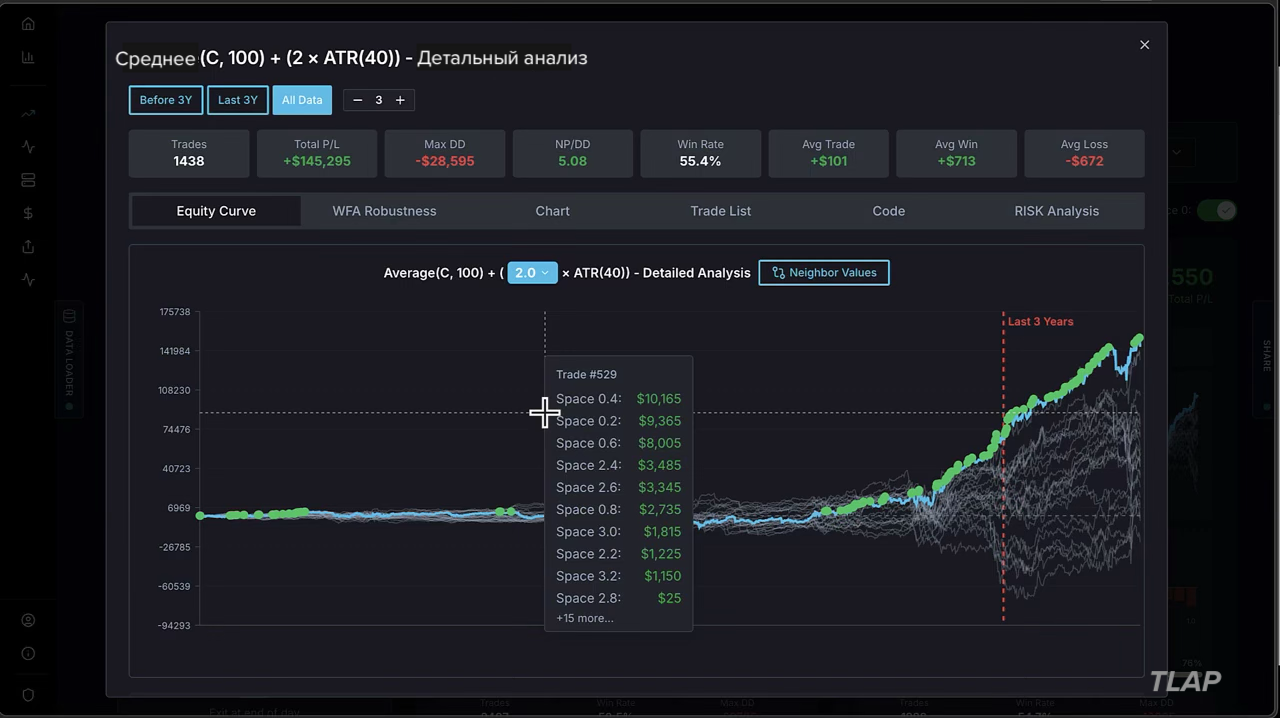
Task: Select the Before 3Y period filter
Action: tap(166, 100)
